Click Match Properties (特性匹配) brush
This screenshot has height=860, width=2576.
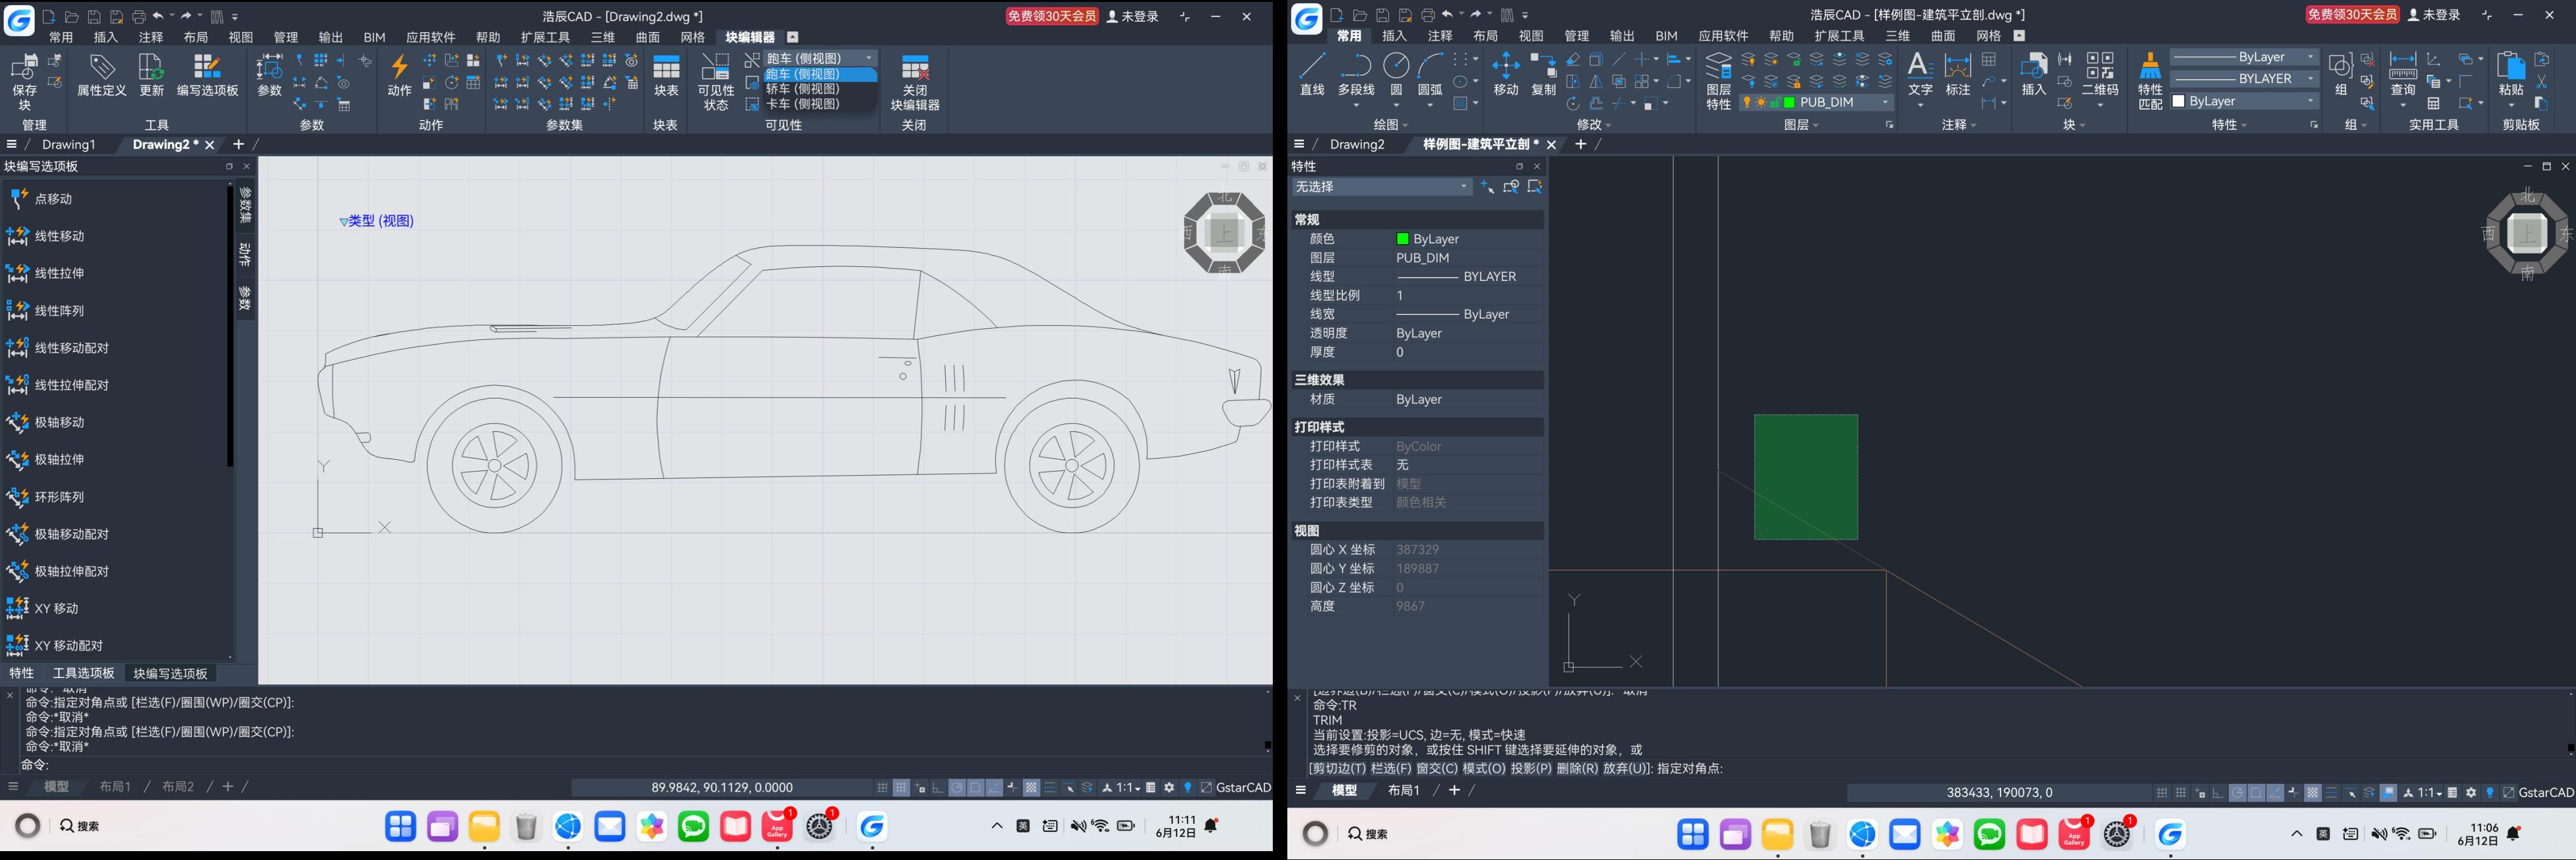pos(2150,82)
